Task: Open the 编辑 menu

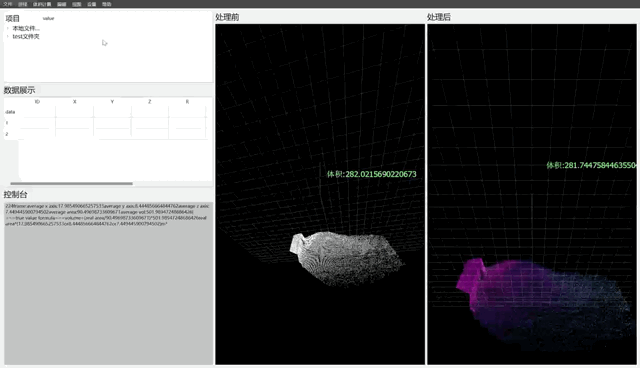Action: click(x=62, y=4)
